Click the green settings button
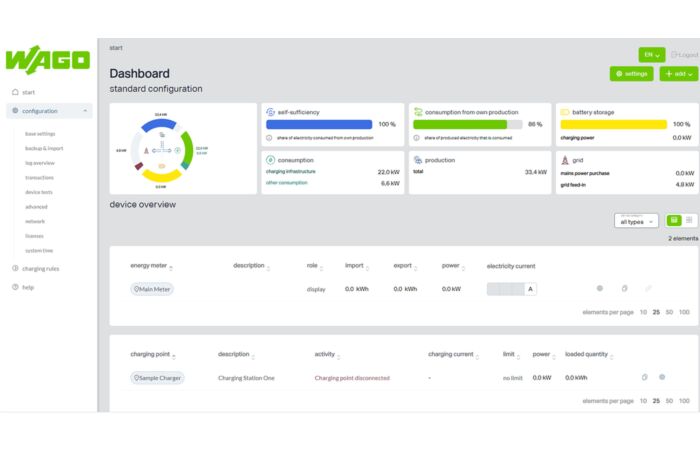The width and height of the screenshot is (700, 450). pyautogui.click(x=631, y=74)
